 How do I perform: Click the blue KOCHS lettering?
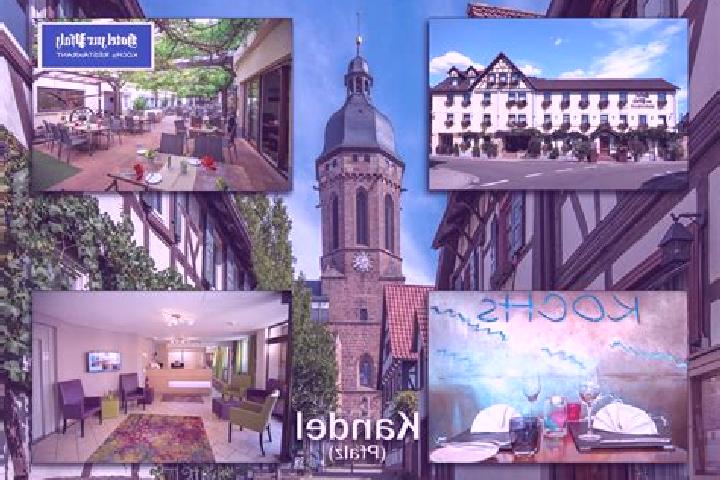(558, 308)
